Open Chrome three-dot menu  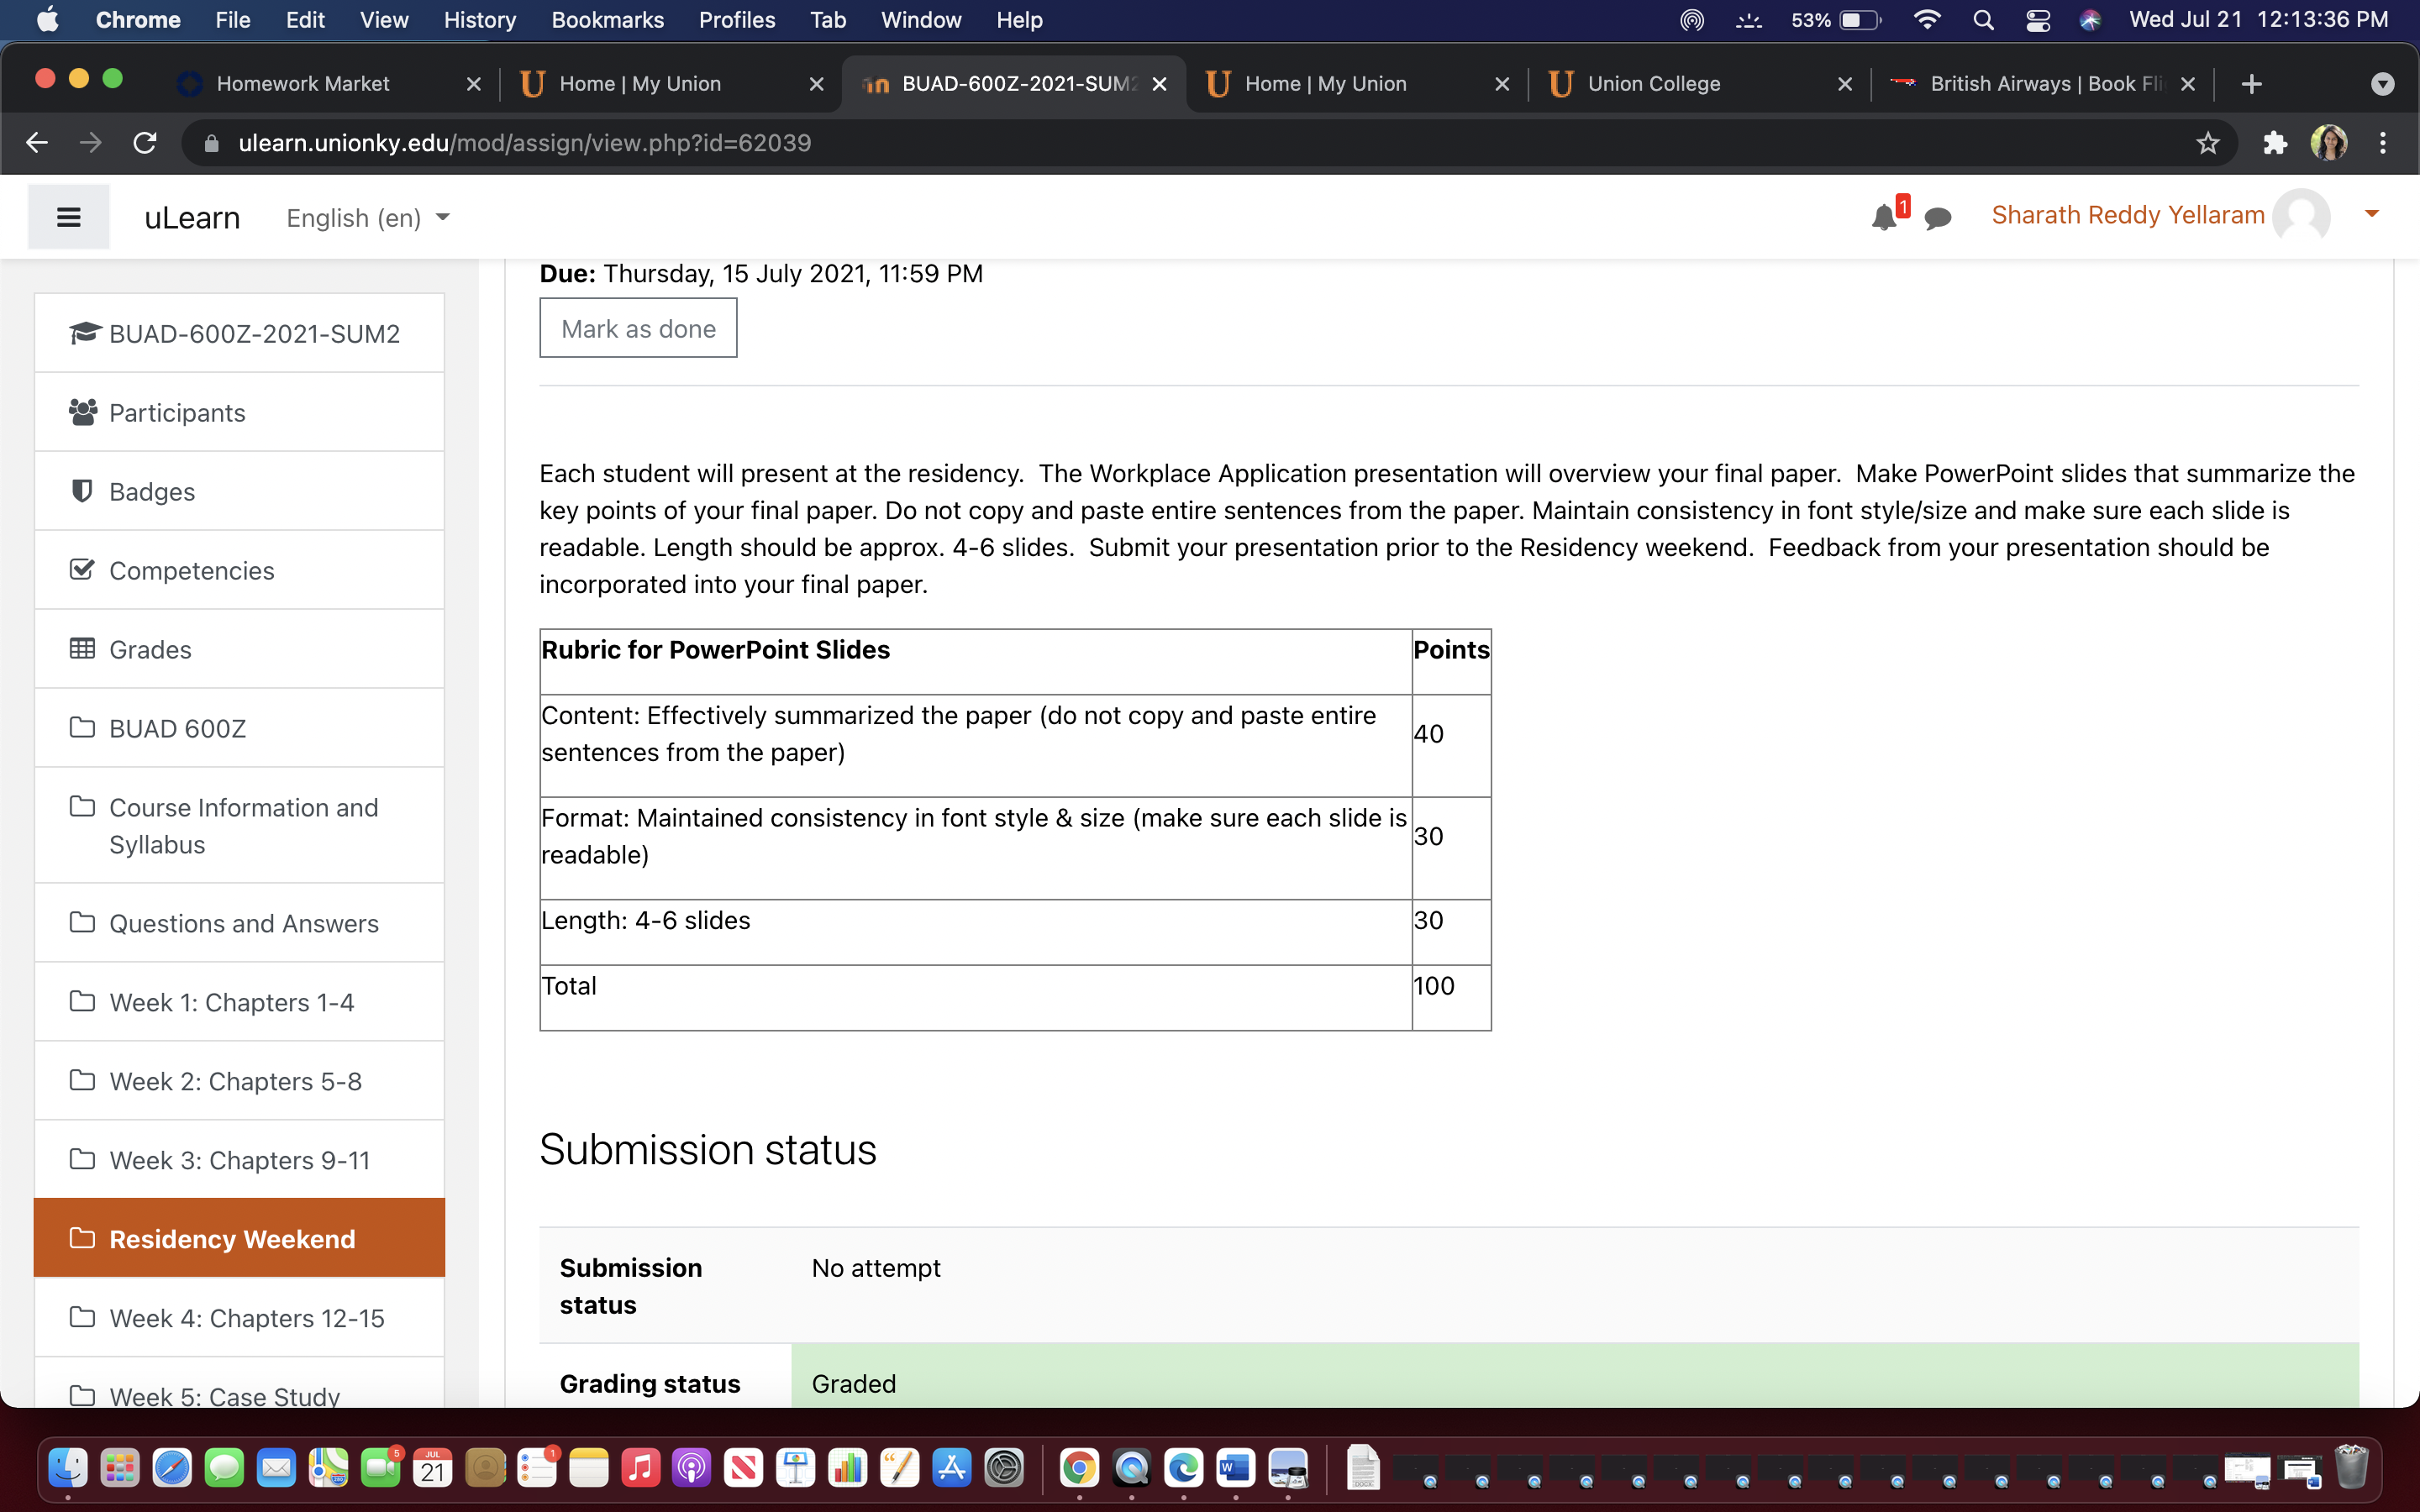click(2382, 143)
